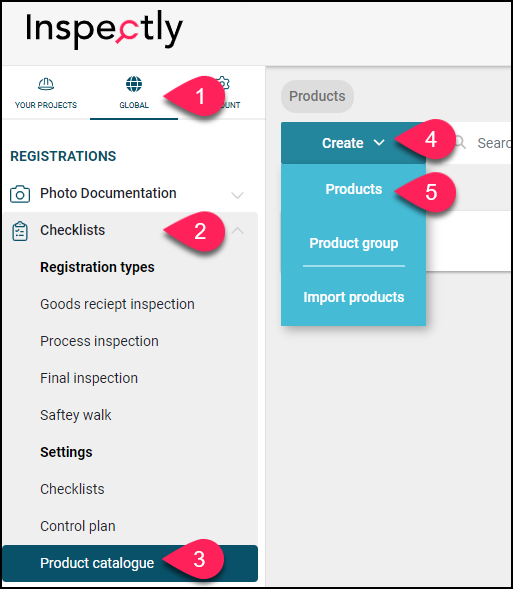The height and width of the screenshot is (589, 513).
Task: Click the magnifying glass search icon
Action: 460,143
